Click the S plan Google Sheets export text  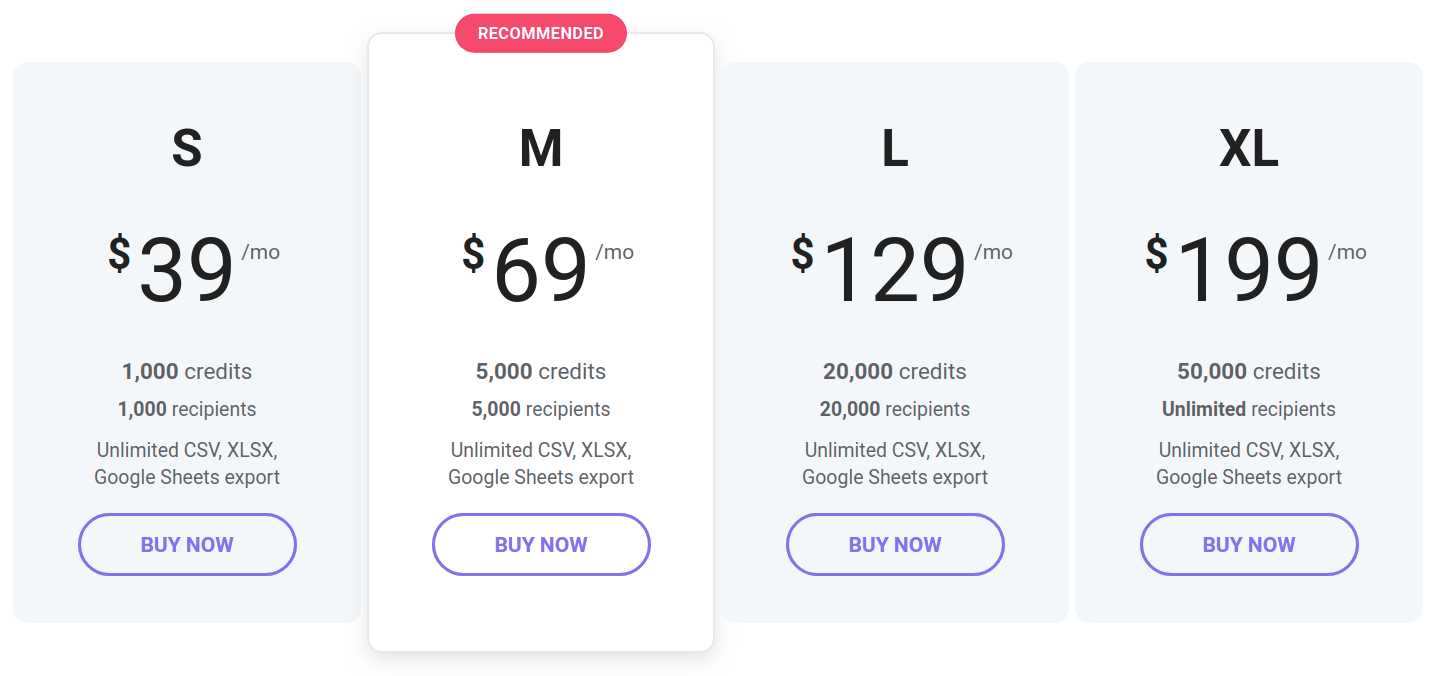coord(187,477)
